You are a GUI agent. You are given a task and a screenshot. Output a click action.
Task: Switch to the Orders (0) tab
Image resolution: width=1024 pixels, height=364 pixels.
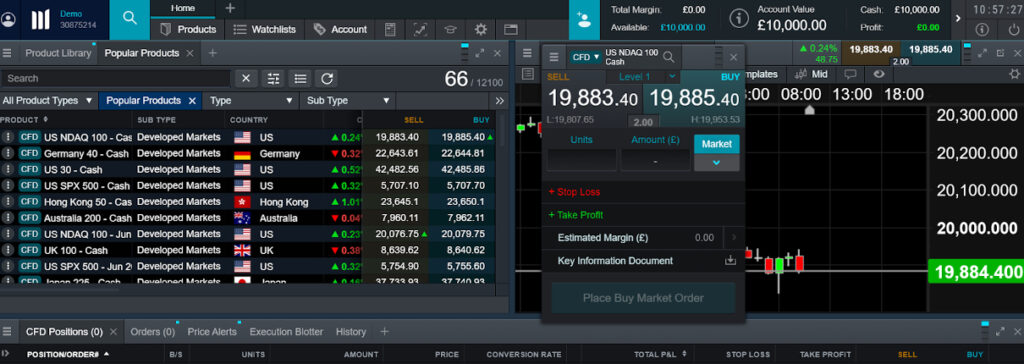[153, 332]
